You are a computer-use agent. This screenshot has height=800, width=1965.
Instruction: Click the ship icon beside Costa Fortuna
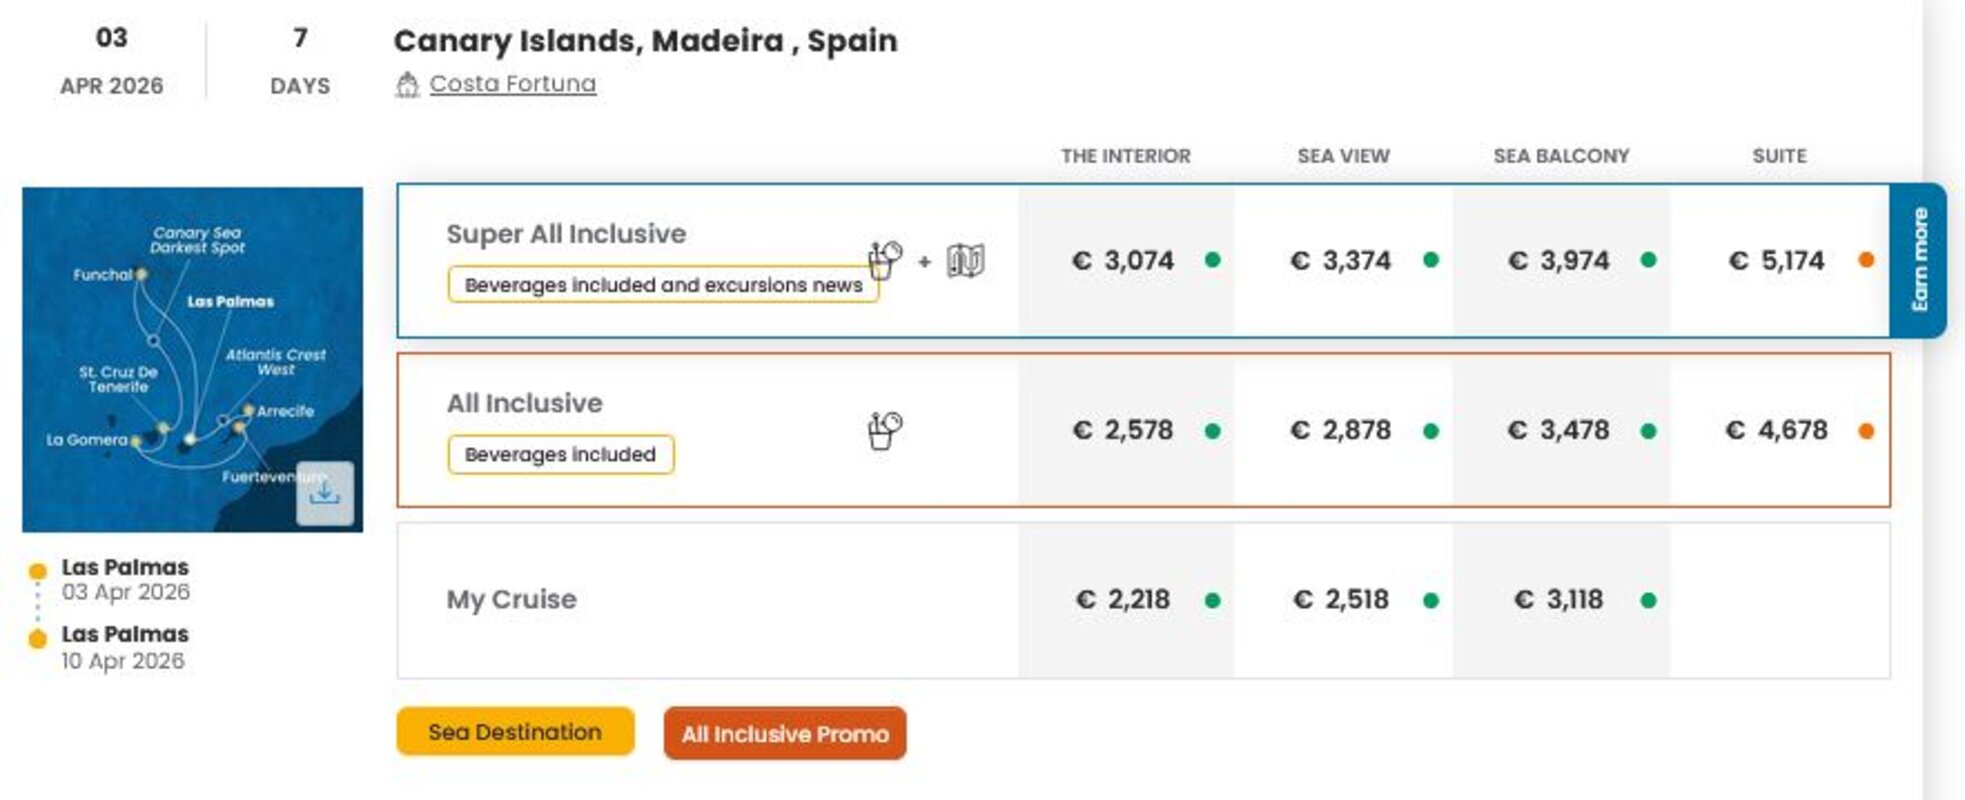coord(407,85)
